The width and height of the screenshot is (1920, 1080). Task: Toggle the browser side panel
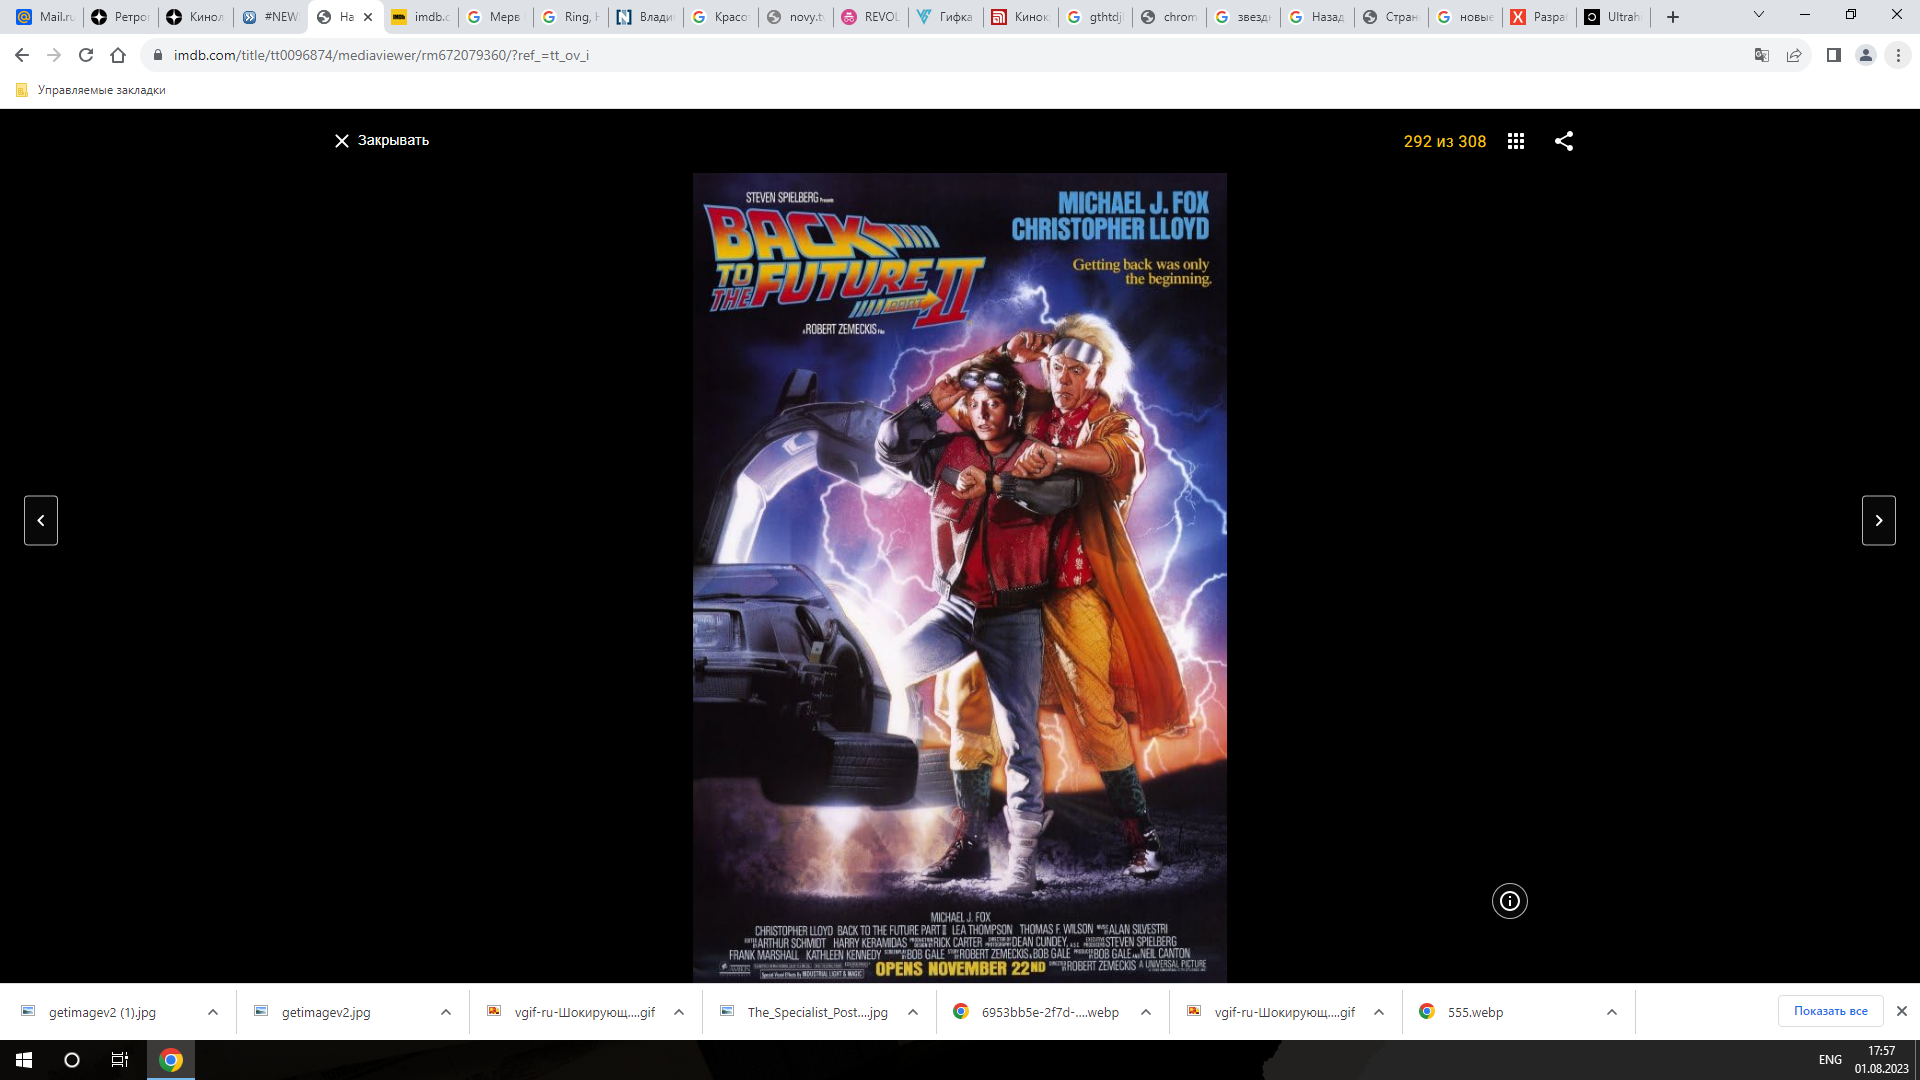[x=1834, y=55]
